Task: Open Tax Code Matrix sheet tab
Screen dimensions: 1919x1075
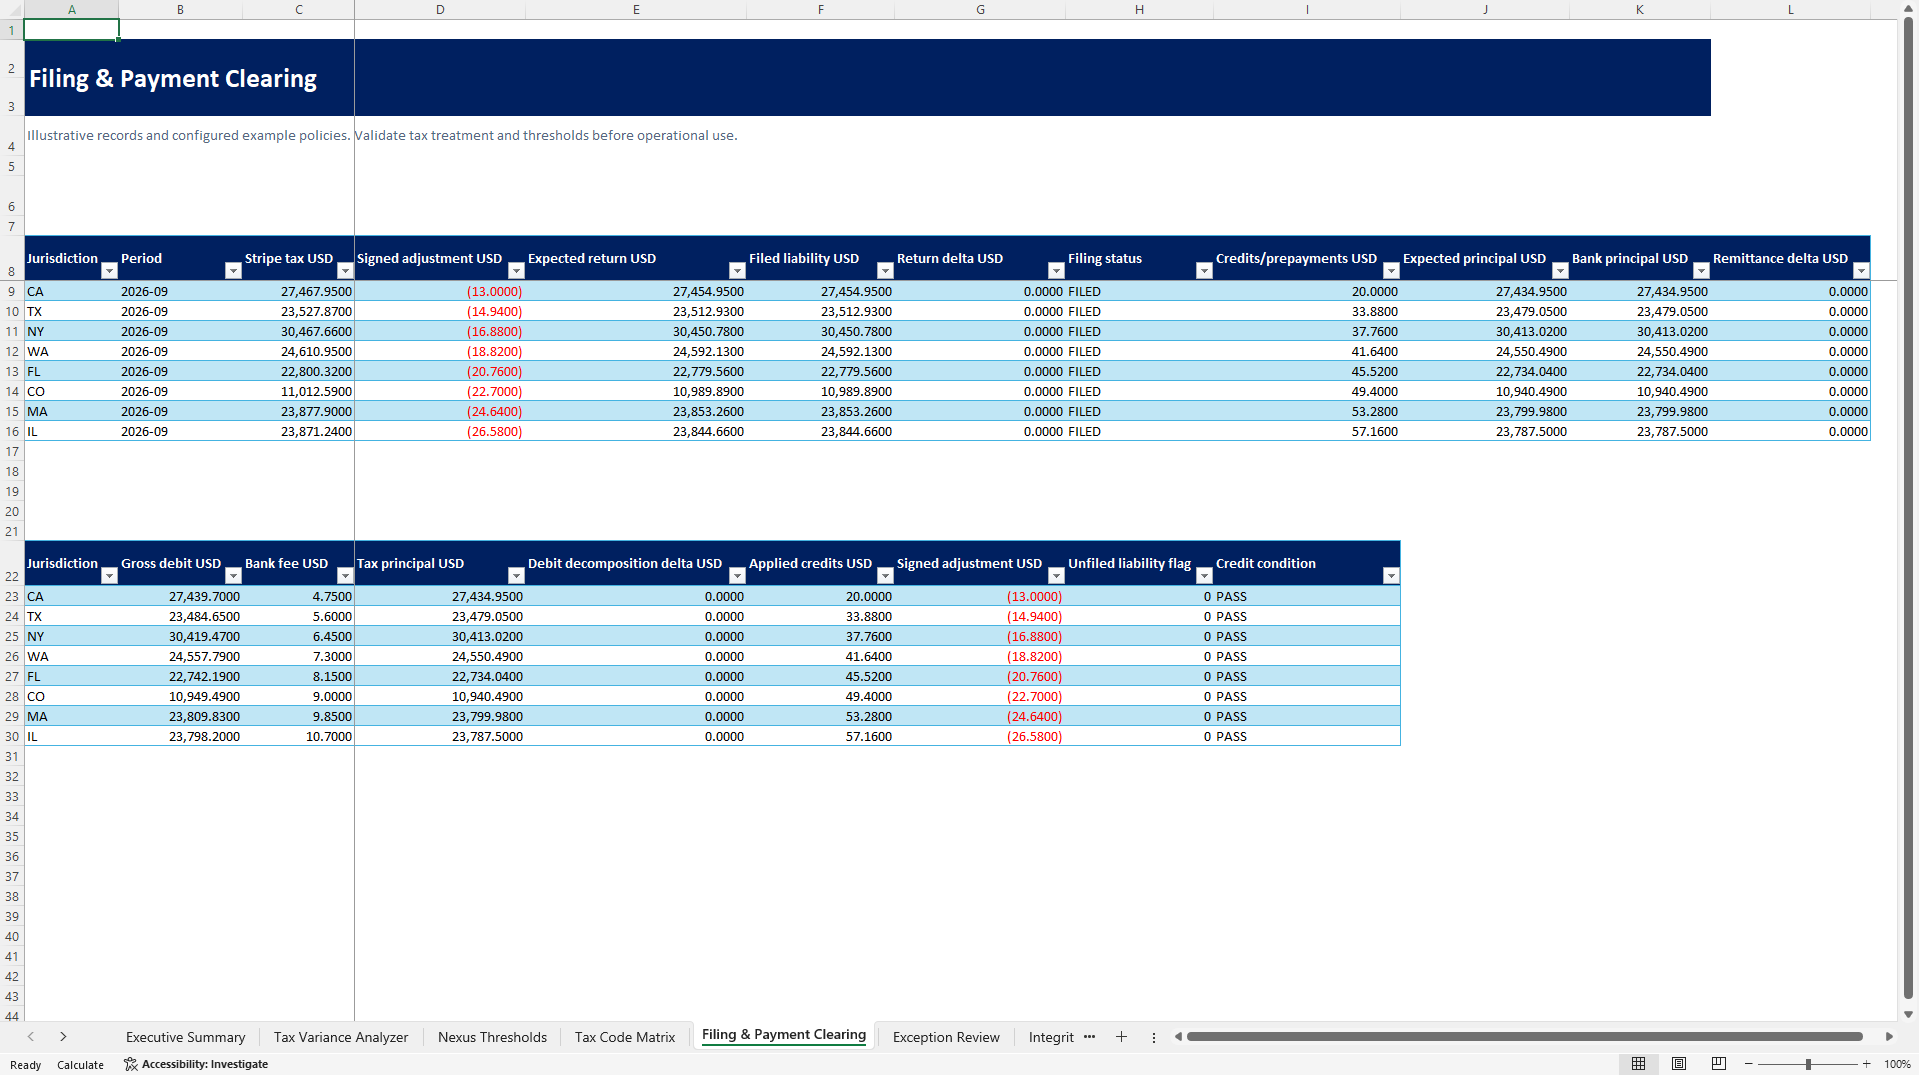Action: [x=625, y=1037]
